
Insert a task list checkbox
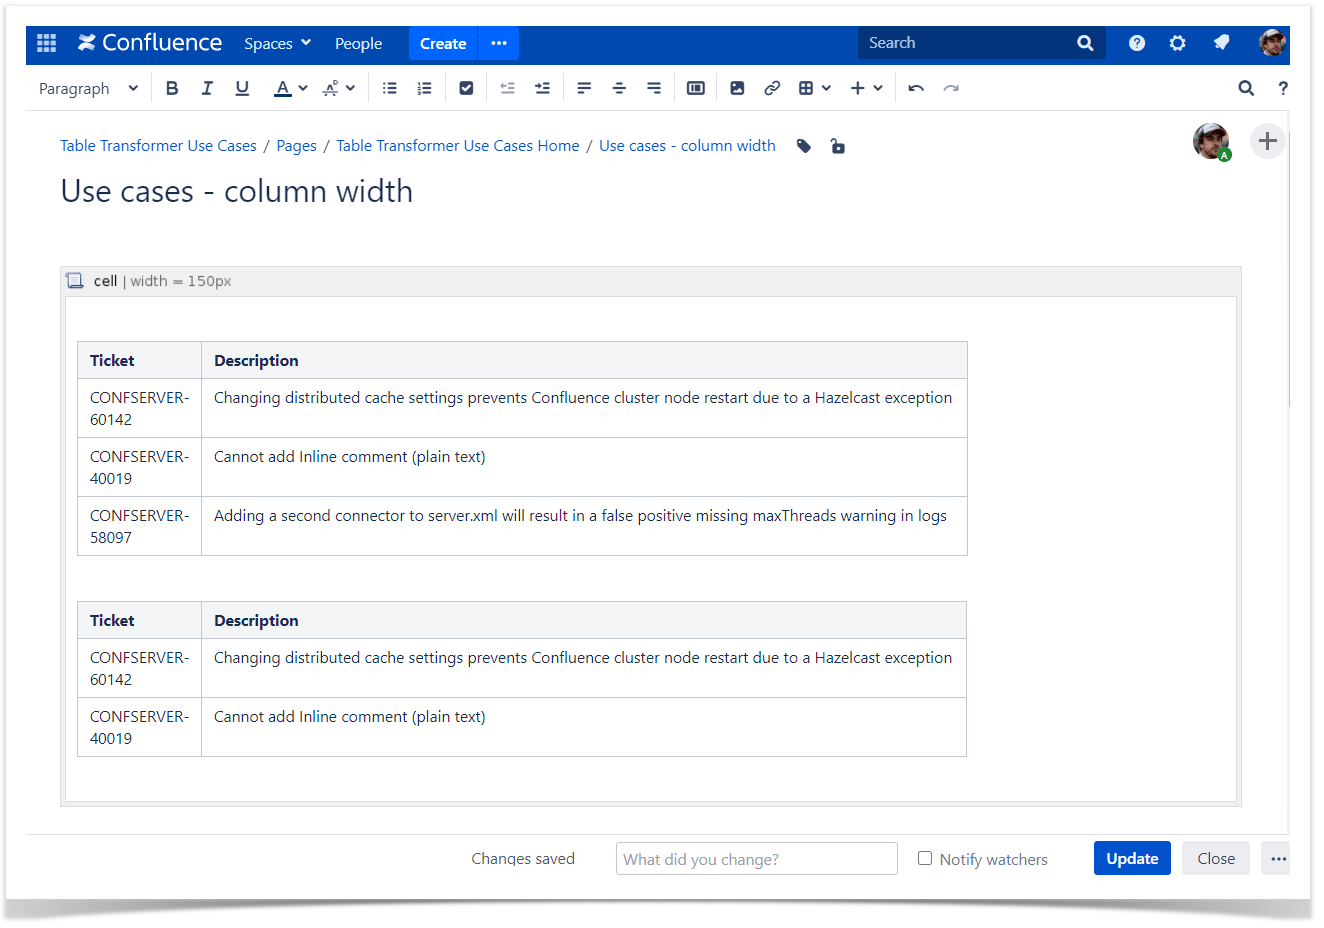(x=466, y=88)
